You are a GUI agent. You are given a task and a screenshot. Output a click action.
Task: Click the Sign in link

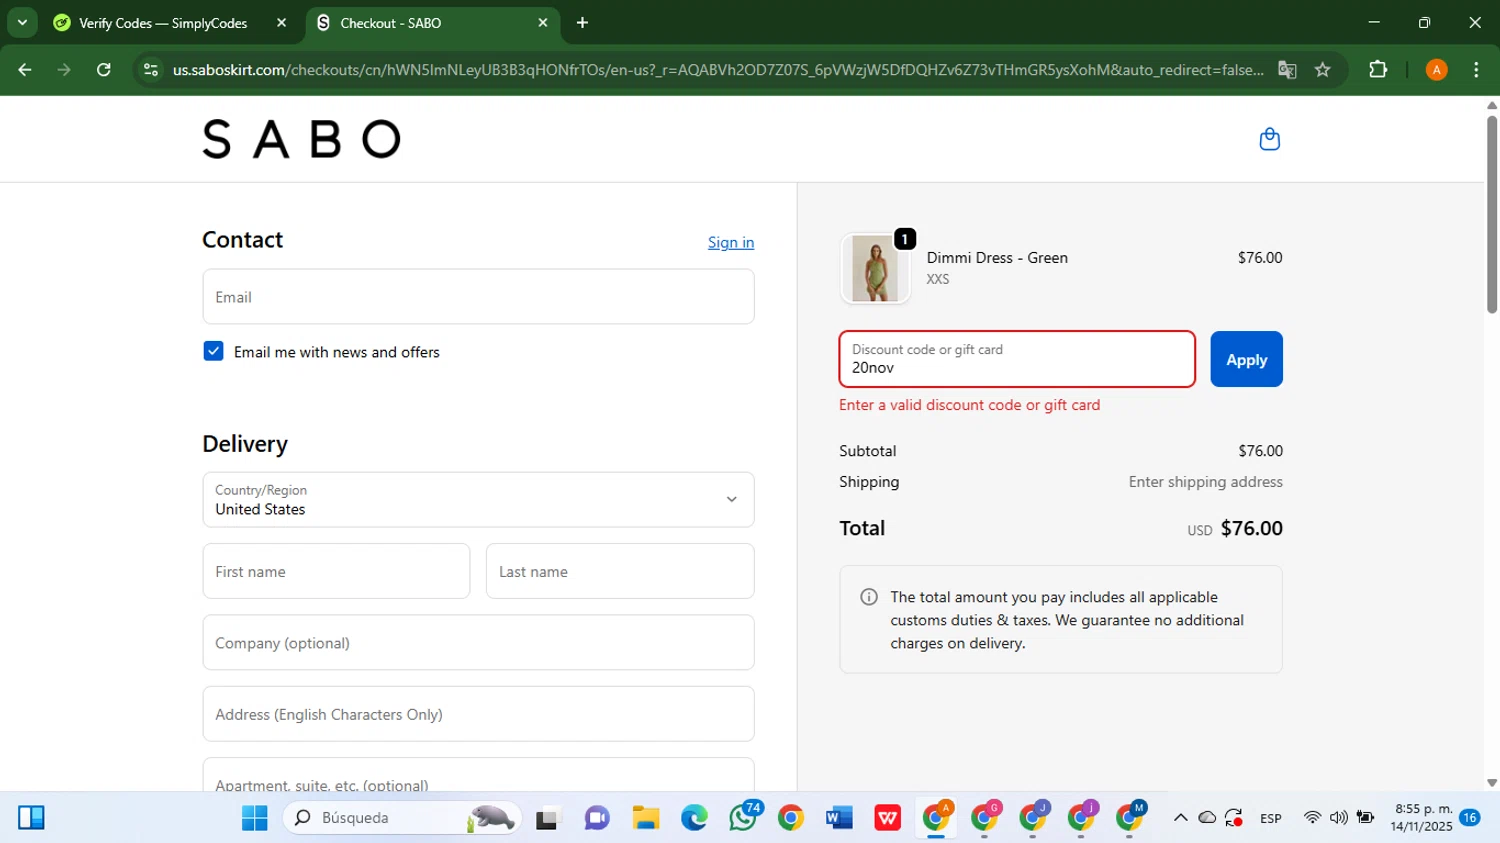click(x=731, y=242)
